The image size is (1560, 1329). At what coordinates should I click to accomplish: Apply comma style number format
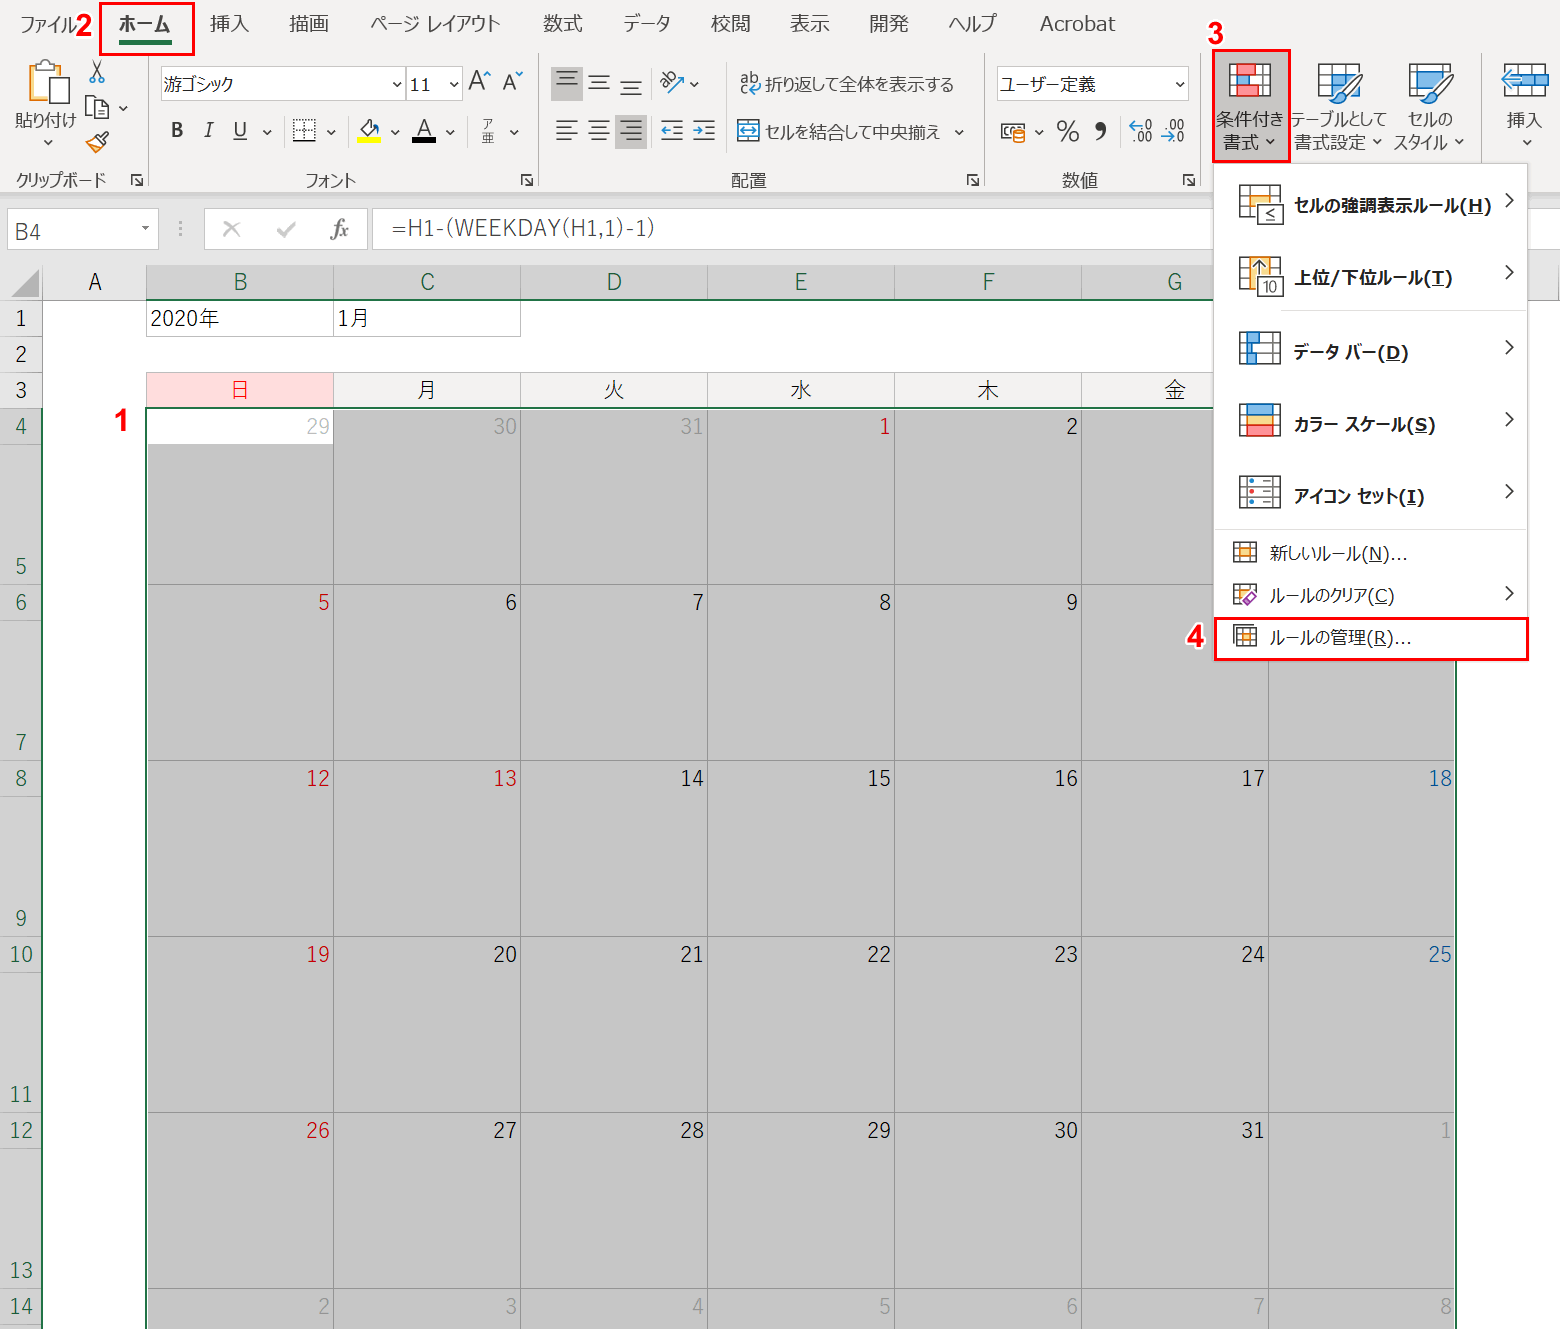click(1100, 131)
